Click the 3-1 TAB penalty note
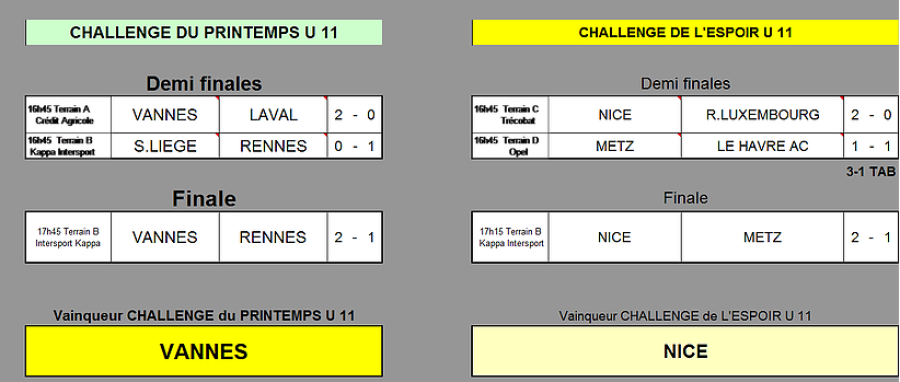The height and width of the screenshot is (382, 900). click(871, 171)
